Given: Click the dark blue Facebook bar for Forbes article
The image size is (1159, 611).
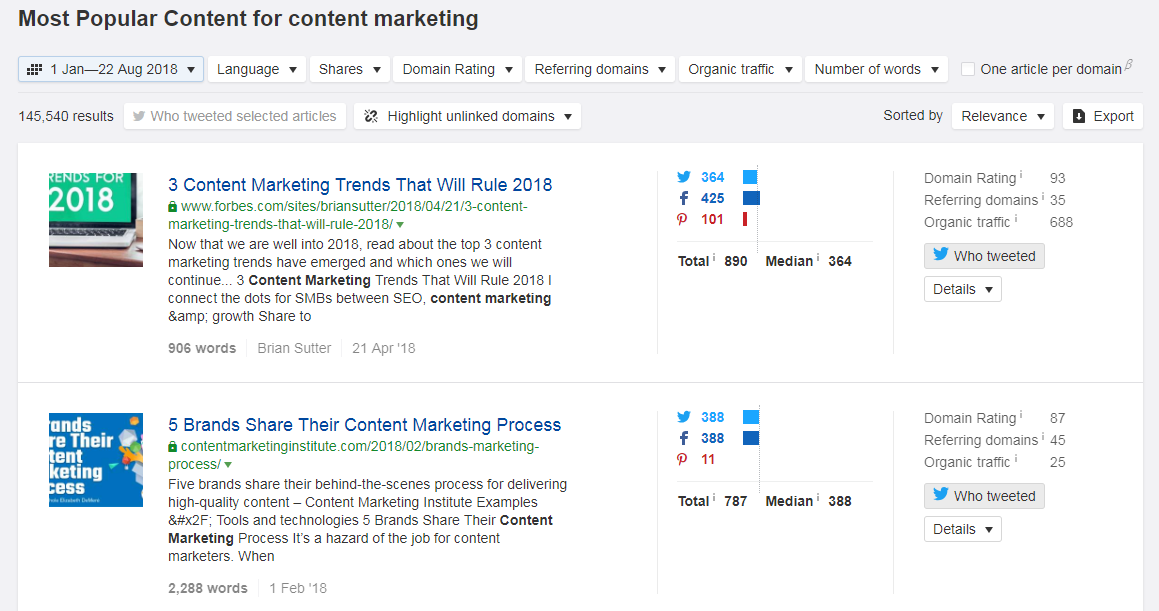Looking at the screenshot, I should 751,198.
